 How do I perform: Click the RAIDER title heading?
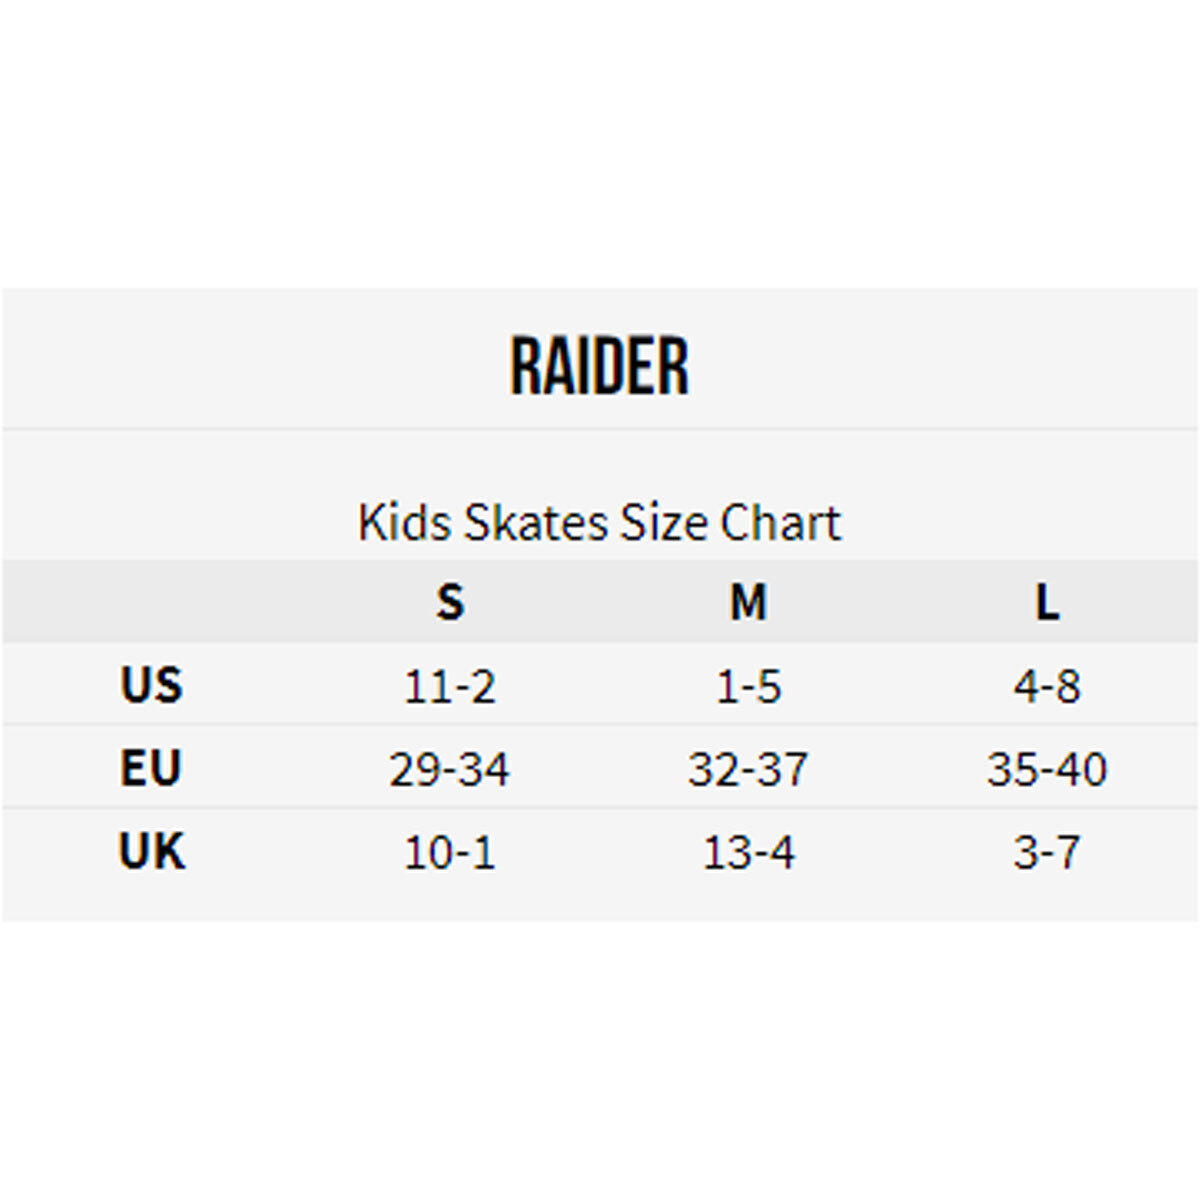click(x=599, y=366)
